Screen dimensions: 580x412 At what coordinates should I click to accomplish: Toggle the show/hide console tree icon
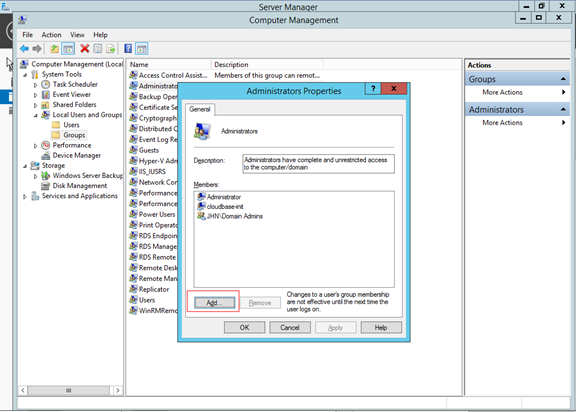click(x=68, y=48)
